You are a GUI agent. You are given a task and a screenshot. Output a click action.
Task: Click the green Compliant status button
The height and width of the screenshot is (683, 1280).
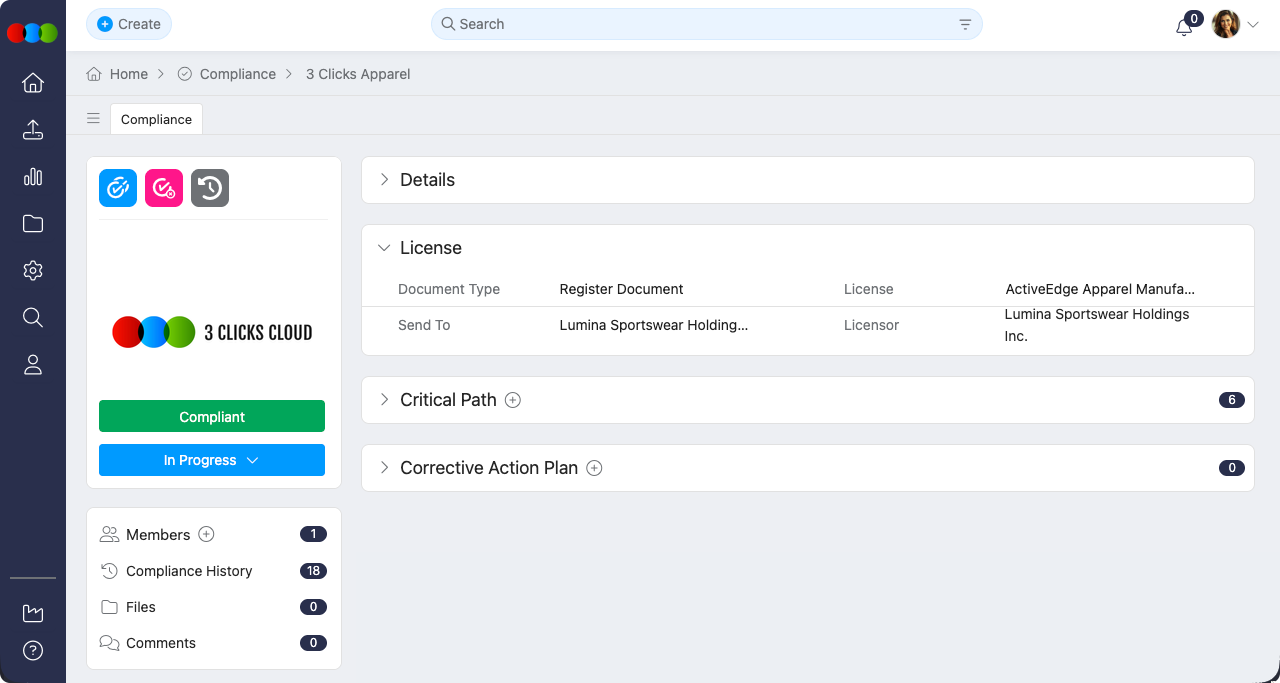tap(212, 417)
